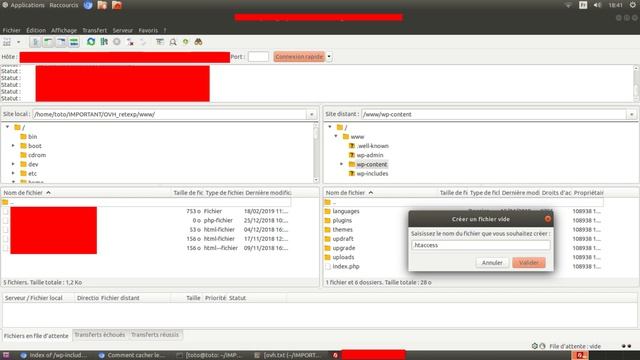Click Valider to create the file

coord(529,262)
